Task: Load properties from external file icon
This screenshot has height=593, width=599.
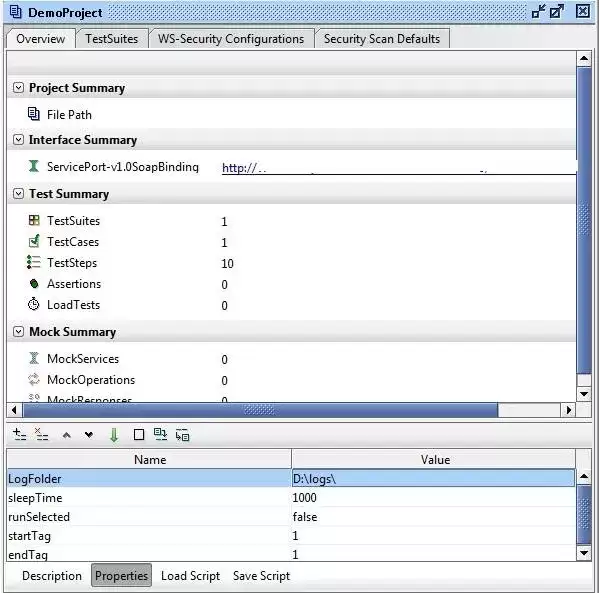Action: coord(160,434)
